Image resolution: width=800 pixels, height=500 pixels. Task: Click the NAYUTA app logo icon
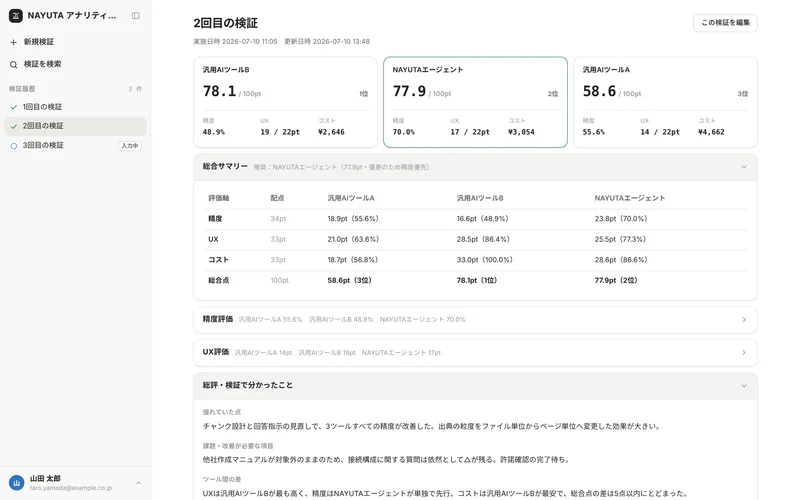16,16
